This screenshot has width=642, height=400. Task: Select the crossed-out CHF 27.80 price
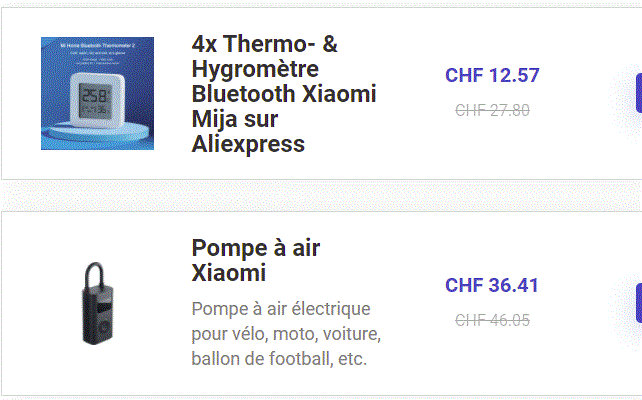click(x=492, y=110)
